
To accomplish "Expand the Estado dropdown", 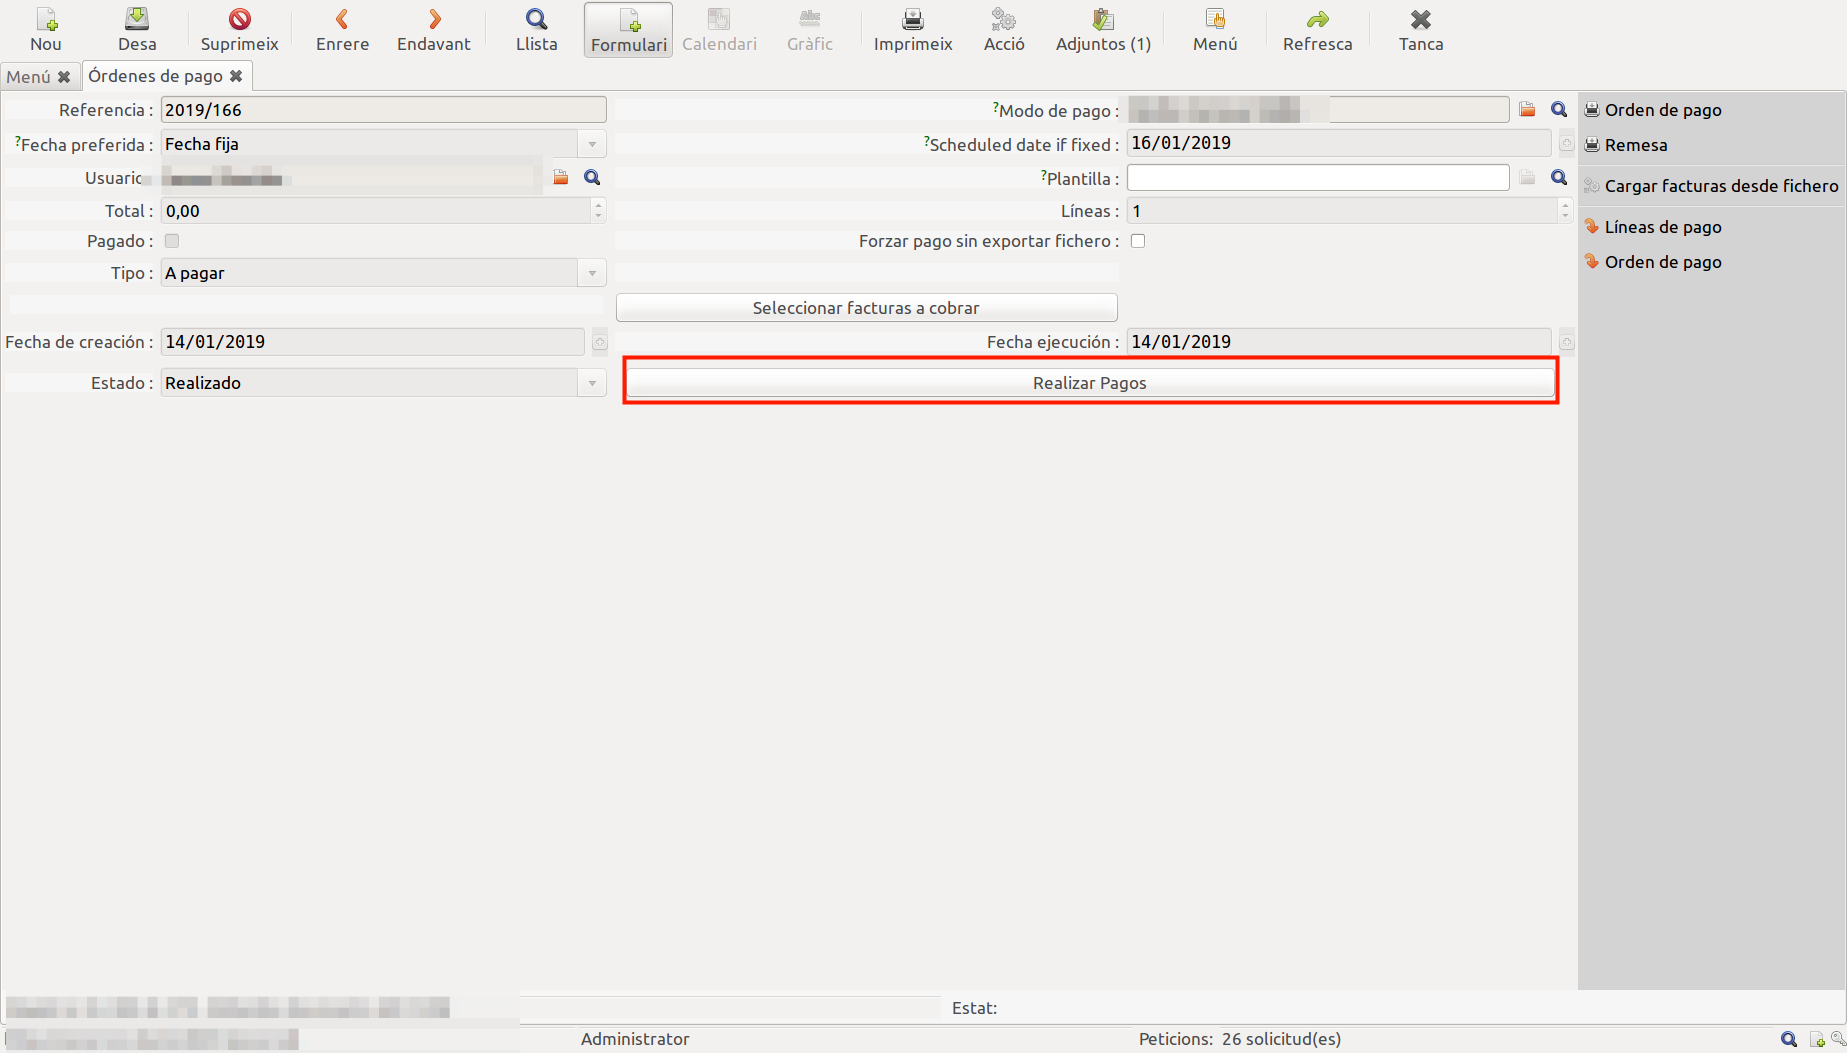I will (x=592, y=384).
